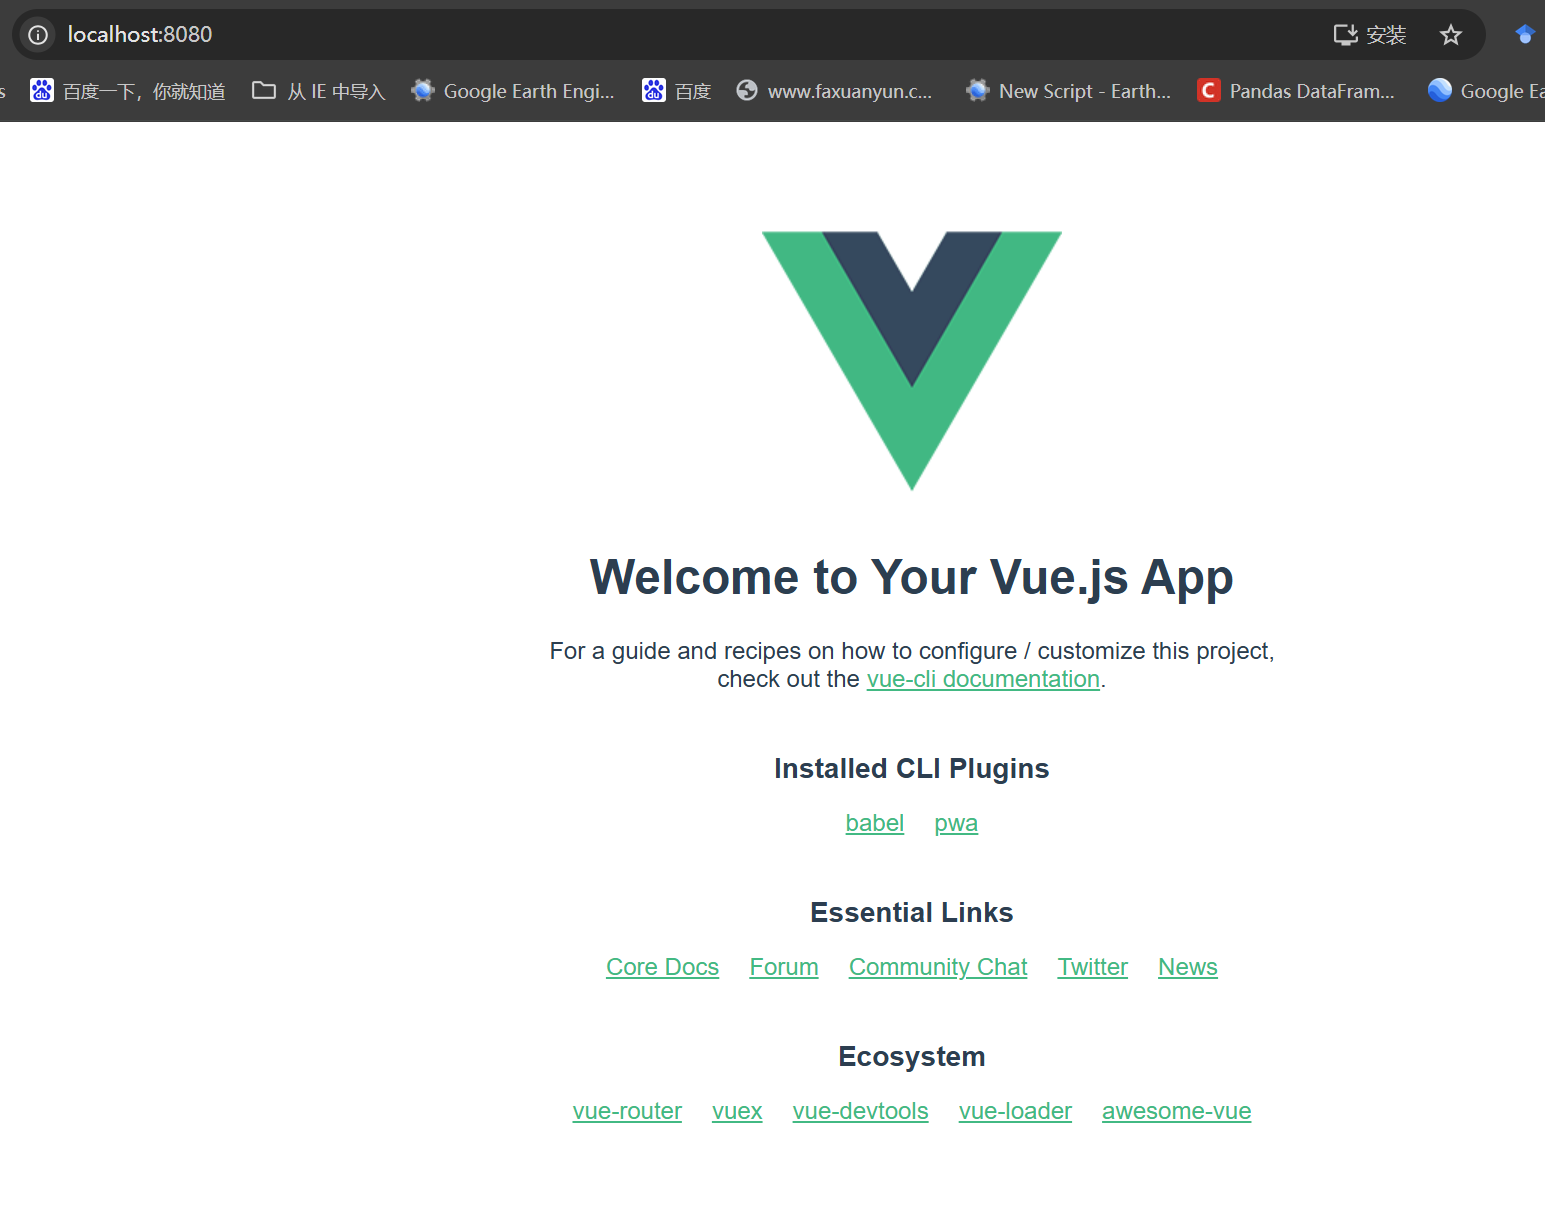Open the Google Earth Engi... bookmark
1545x1228 pixels.
(x=513, y=91)
